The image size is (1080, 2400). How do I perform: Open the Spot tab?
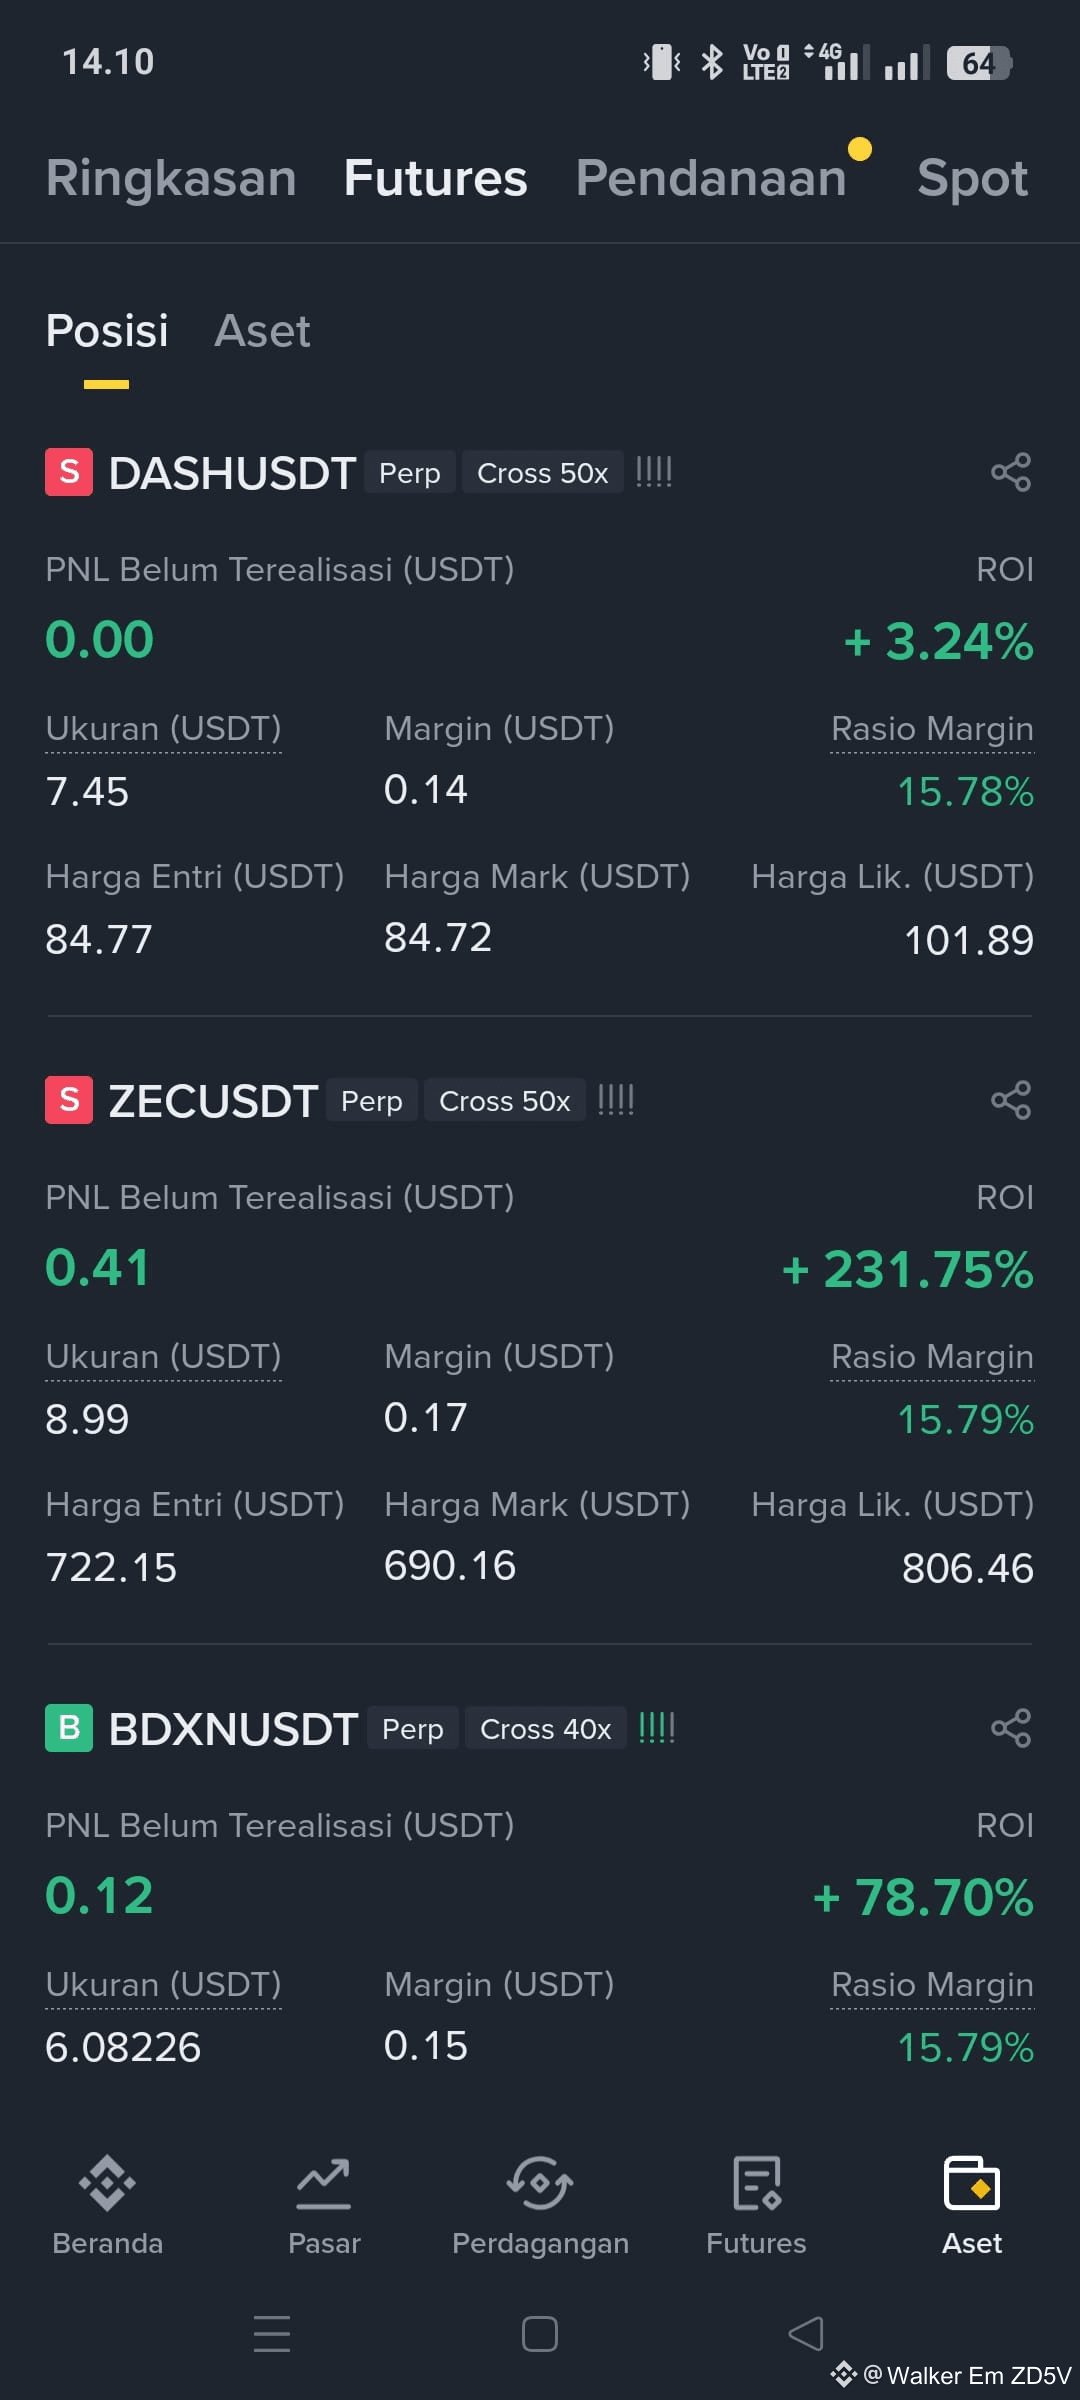[x=972, y=180]
